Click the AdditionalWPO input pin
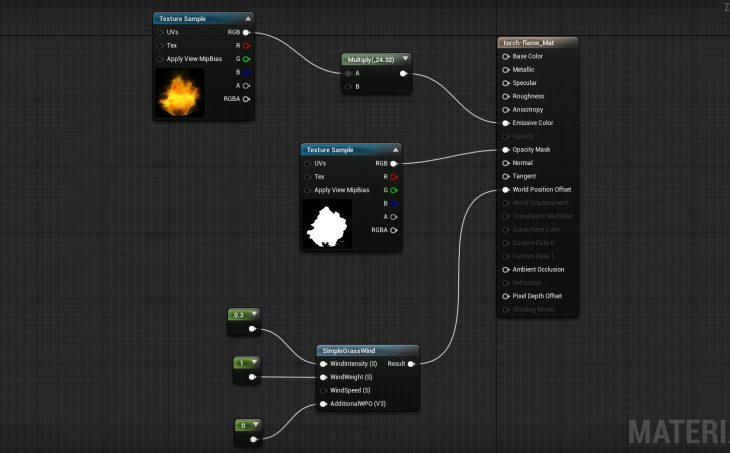 click(324, 404)
